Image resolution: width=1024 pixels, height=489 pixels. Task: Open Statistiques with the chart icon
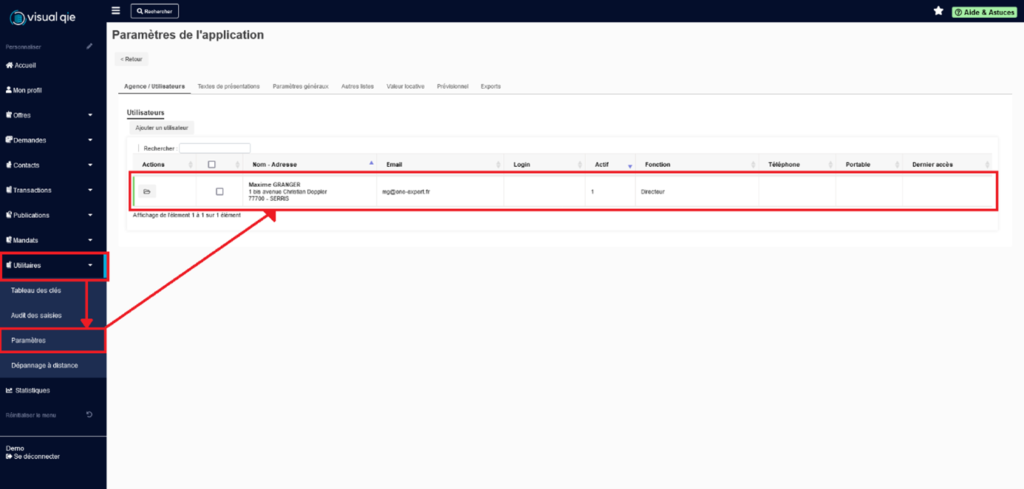10,390
